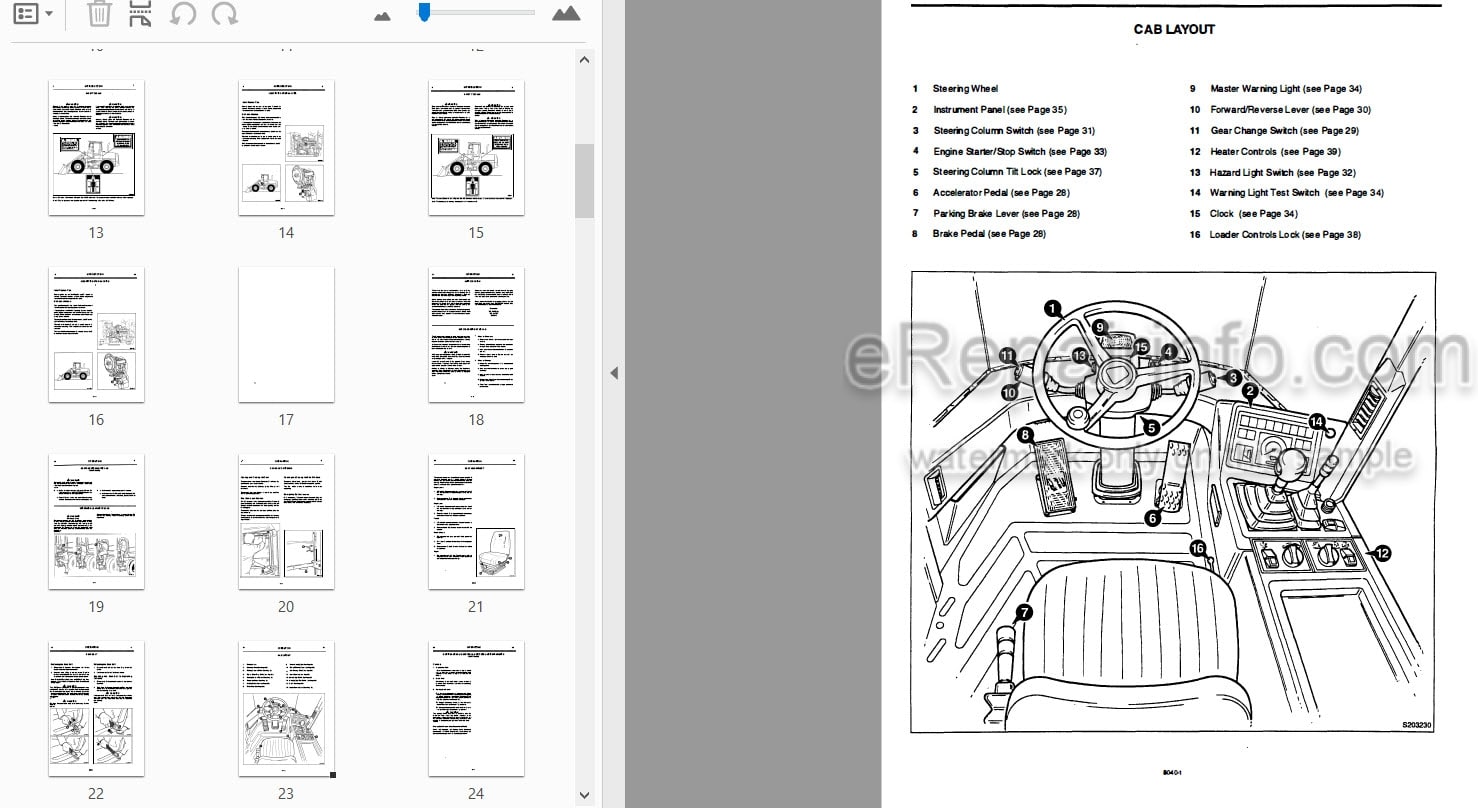Collapse the thumbnails pane with left arrow

click(614, 373)
